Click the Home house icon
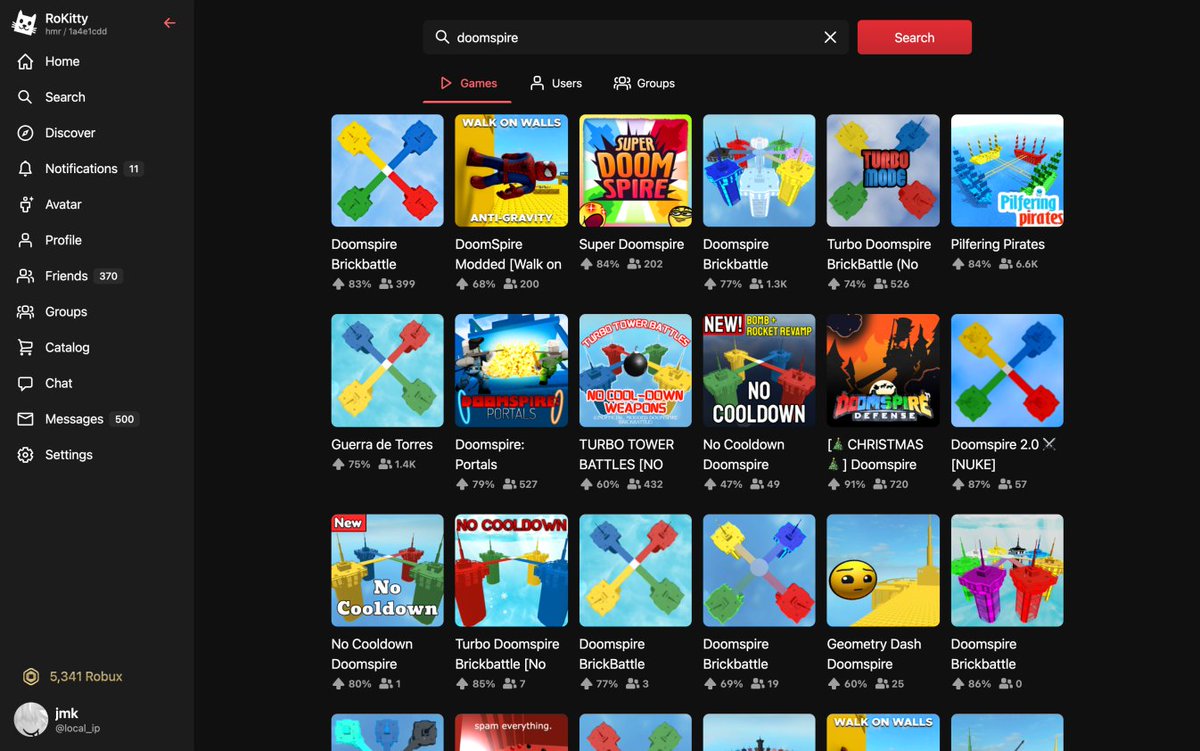The image size is (1200, 751). [26, 61]
